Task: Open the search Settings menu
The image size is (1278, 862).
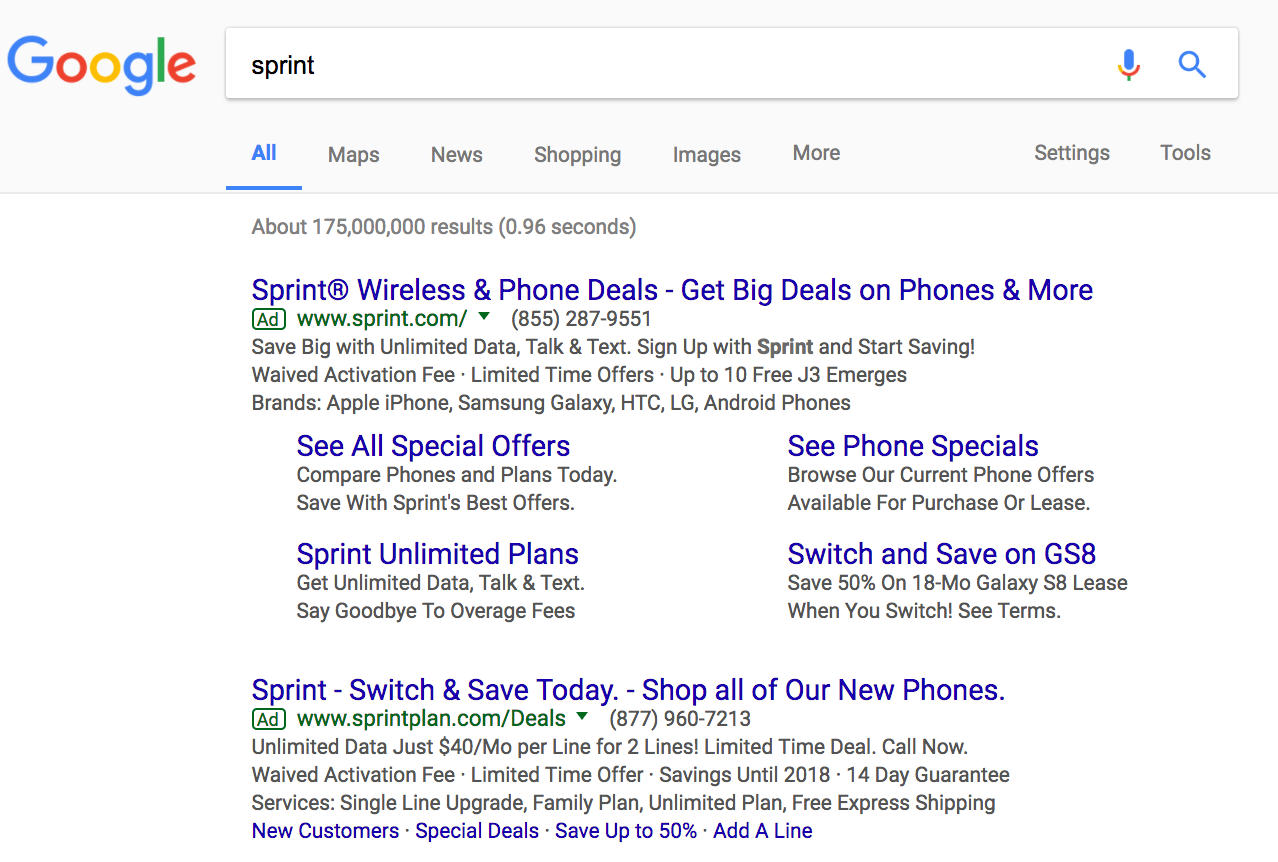Action: 1071,153
